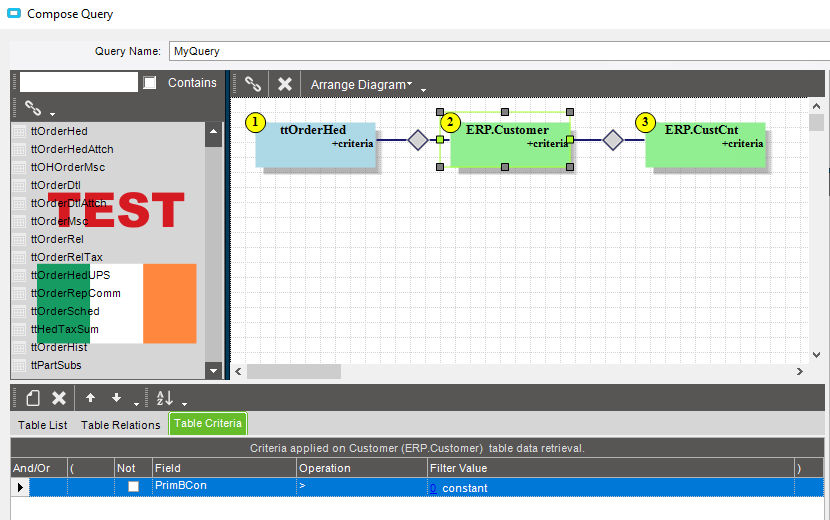Screen dimensions: 830x520
Task: Select ttOrderRel in table list
Action: tap(57, 239)
